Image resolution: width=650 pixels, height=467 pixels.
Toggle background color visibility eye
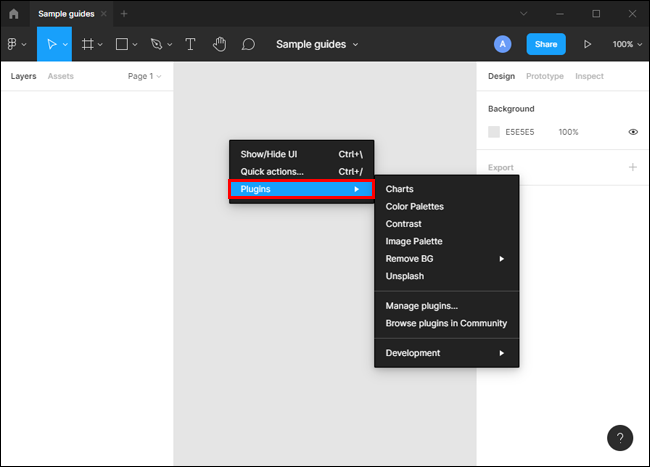[x=633, y=132]
